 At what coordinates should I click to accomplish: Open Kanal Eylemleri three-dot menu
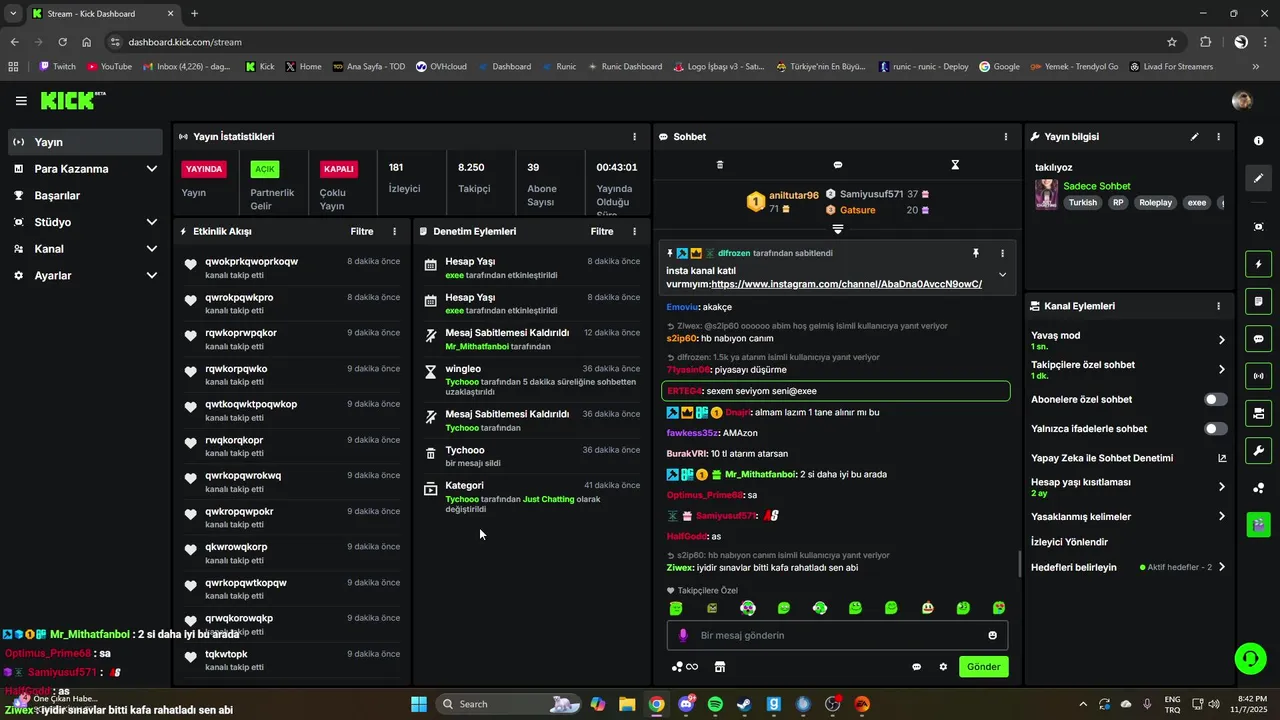tap(1218, 306)
